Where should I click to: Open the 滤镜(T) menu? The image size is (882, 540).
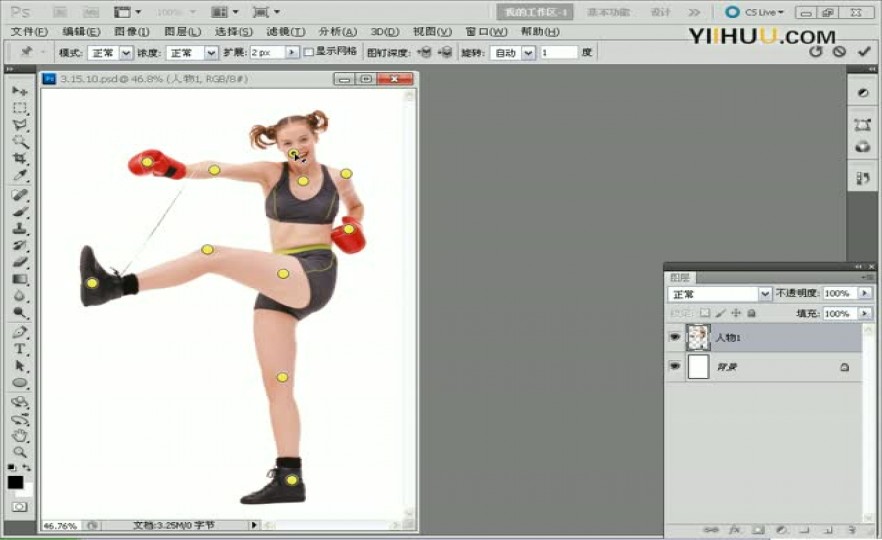tap(286, 32)
